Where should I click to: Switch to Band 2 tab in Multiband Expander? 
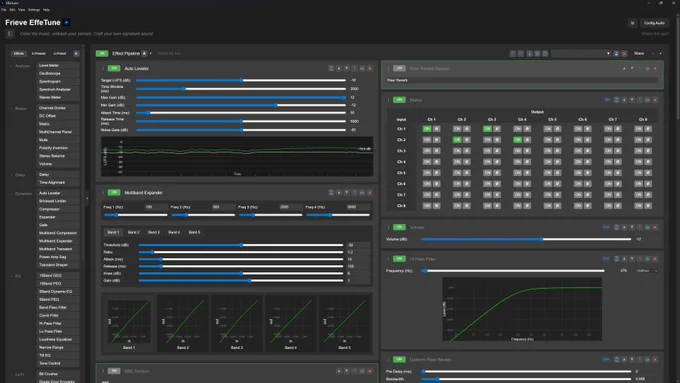pyautogui.click(x=134, y=232)
